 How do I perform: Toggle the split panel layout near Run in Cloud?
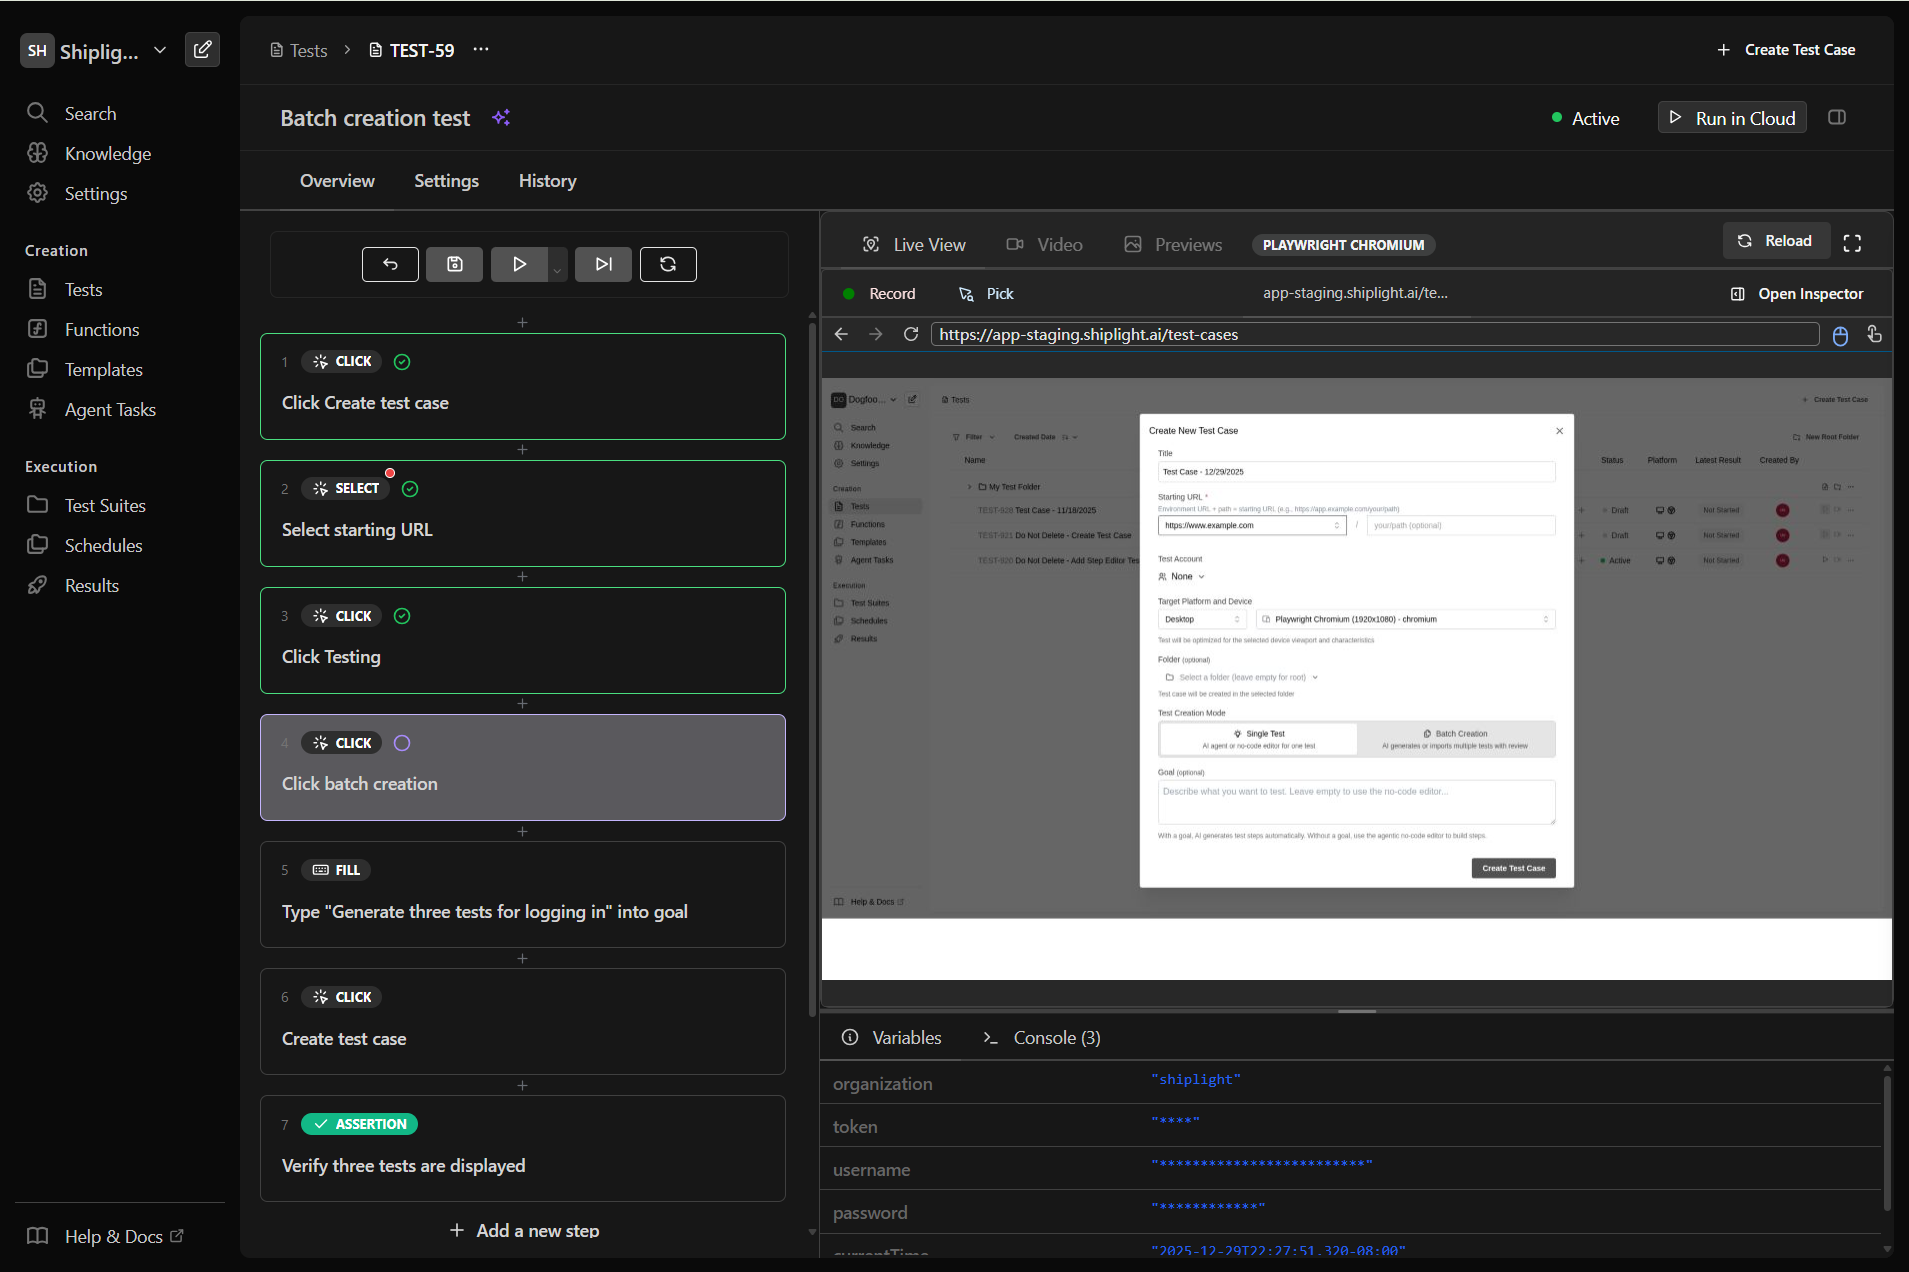(x=1836, y=117)
